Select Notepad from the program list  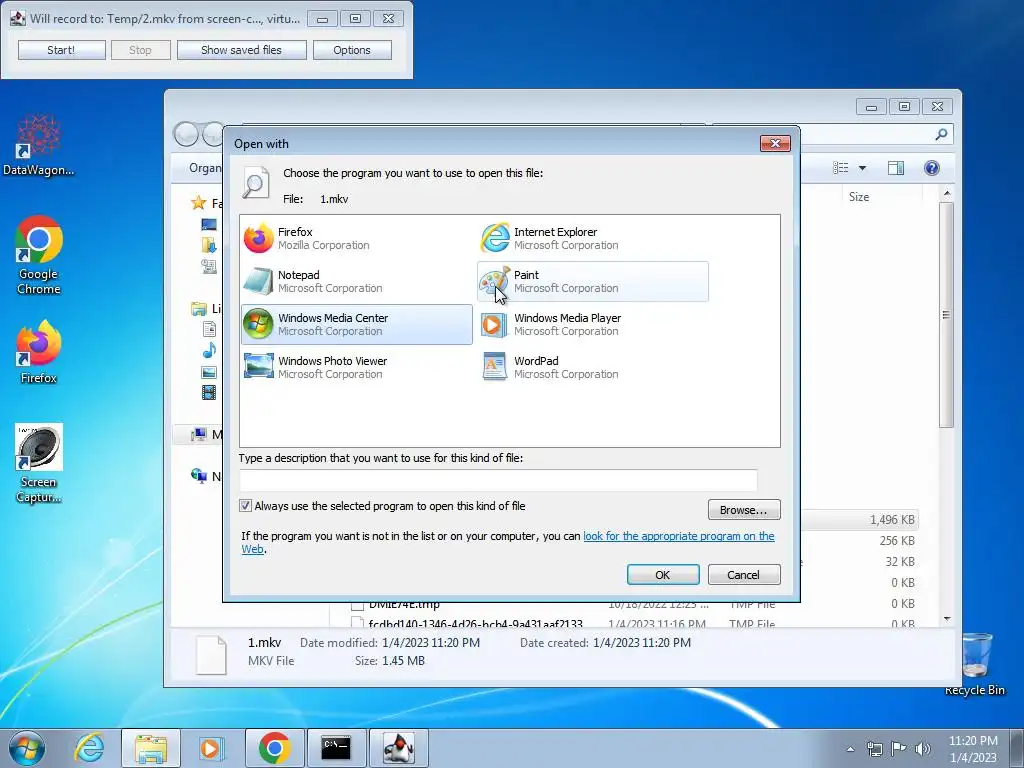(x=357, y=281)
